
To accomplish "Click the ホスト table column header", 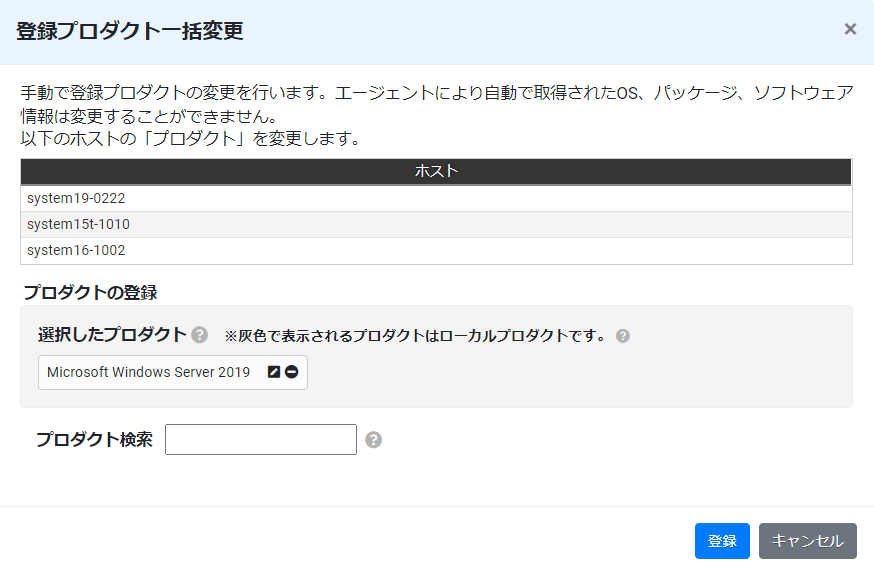I will (436, 171).
